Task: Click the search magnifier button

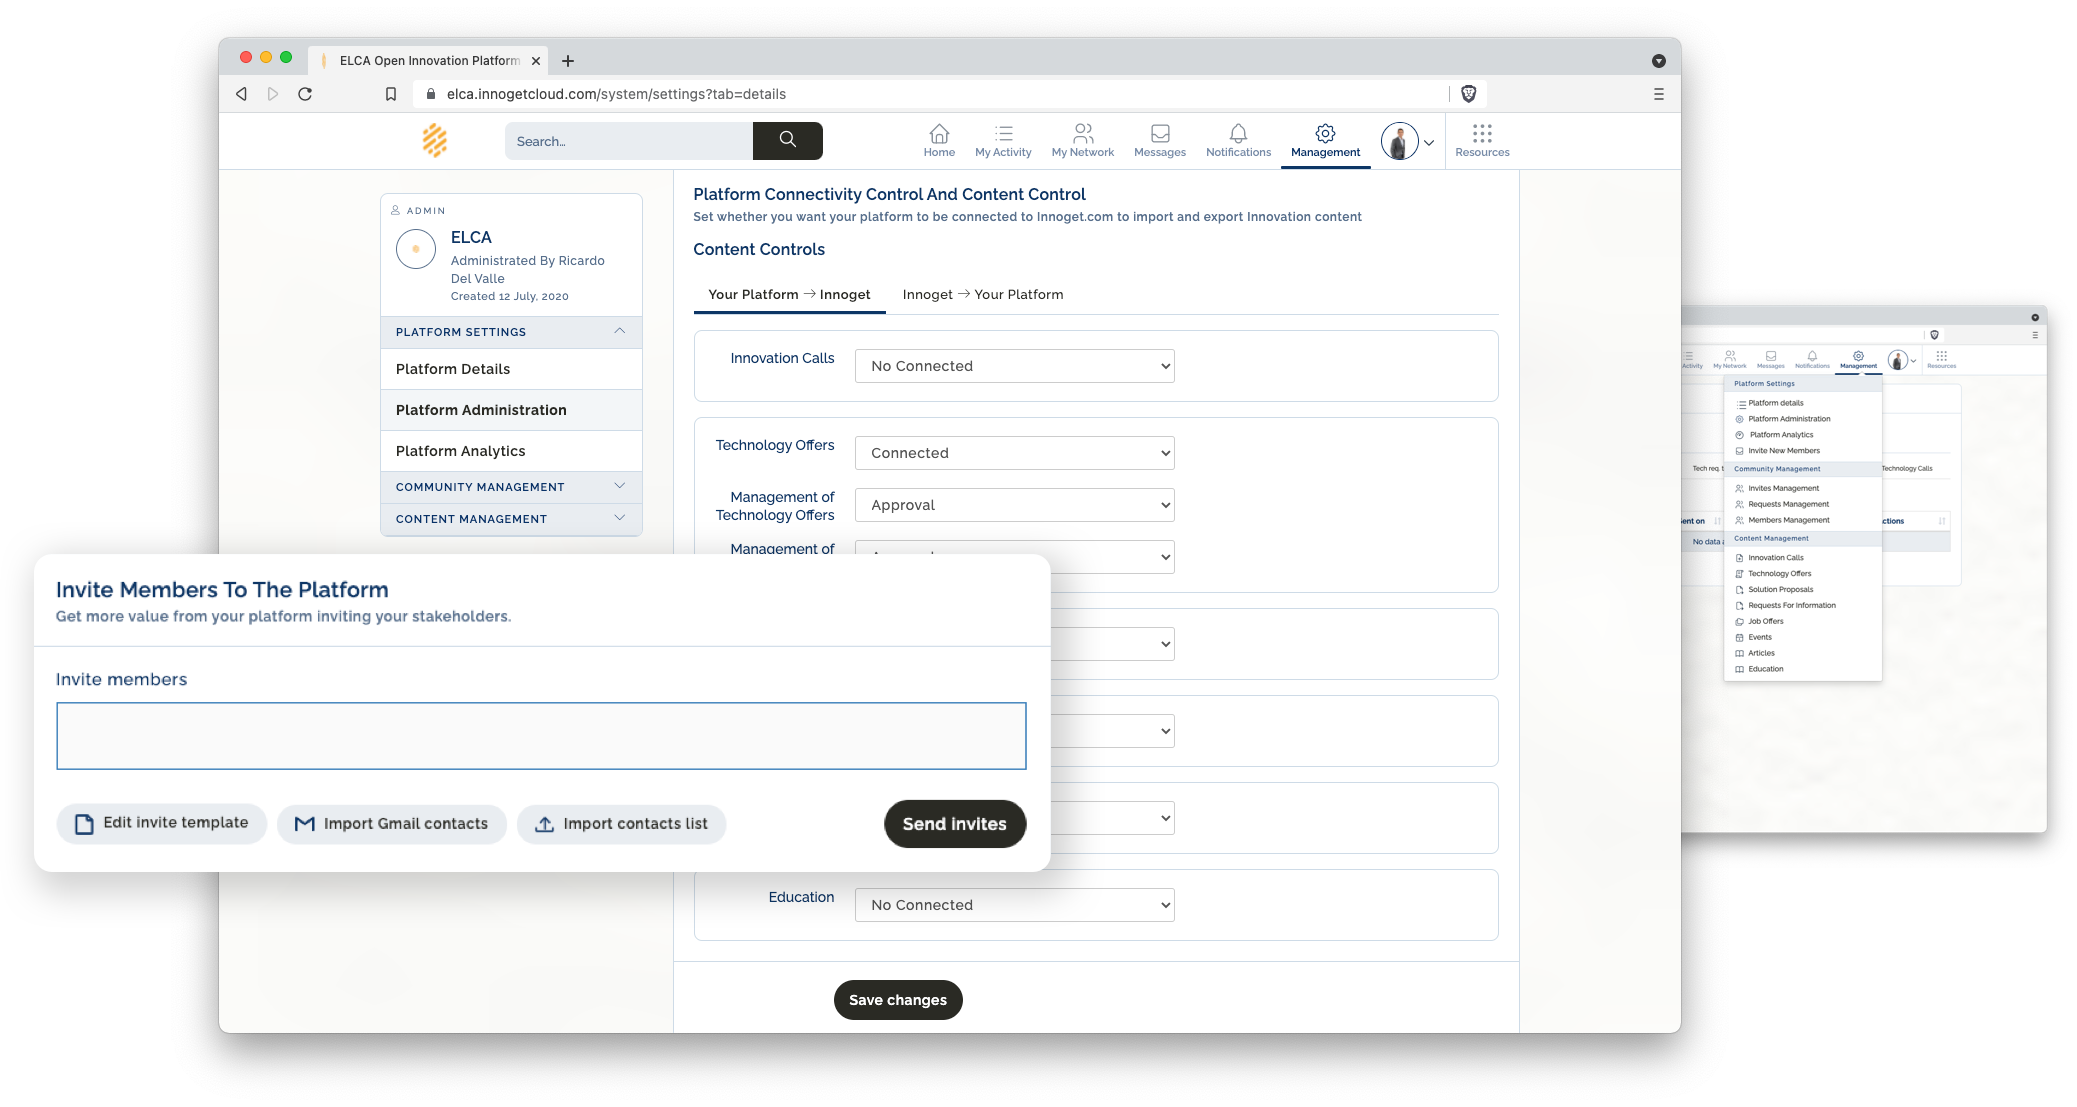Action: 788,141
